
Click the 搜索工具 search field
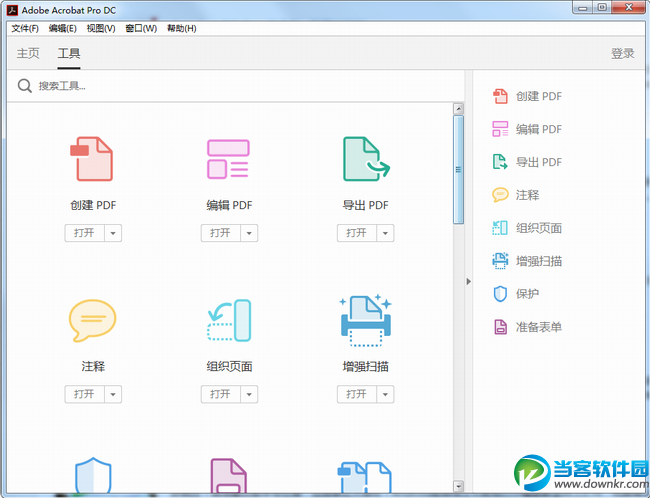[x=235, y=86]
